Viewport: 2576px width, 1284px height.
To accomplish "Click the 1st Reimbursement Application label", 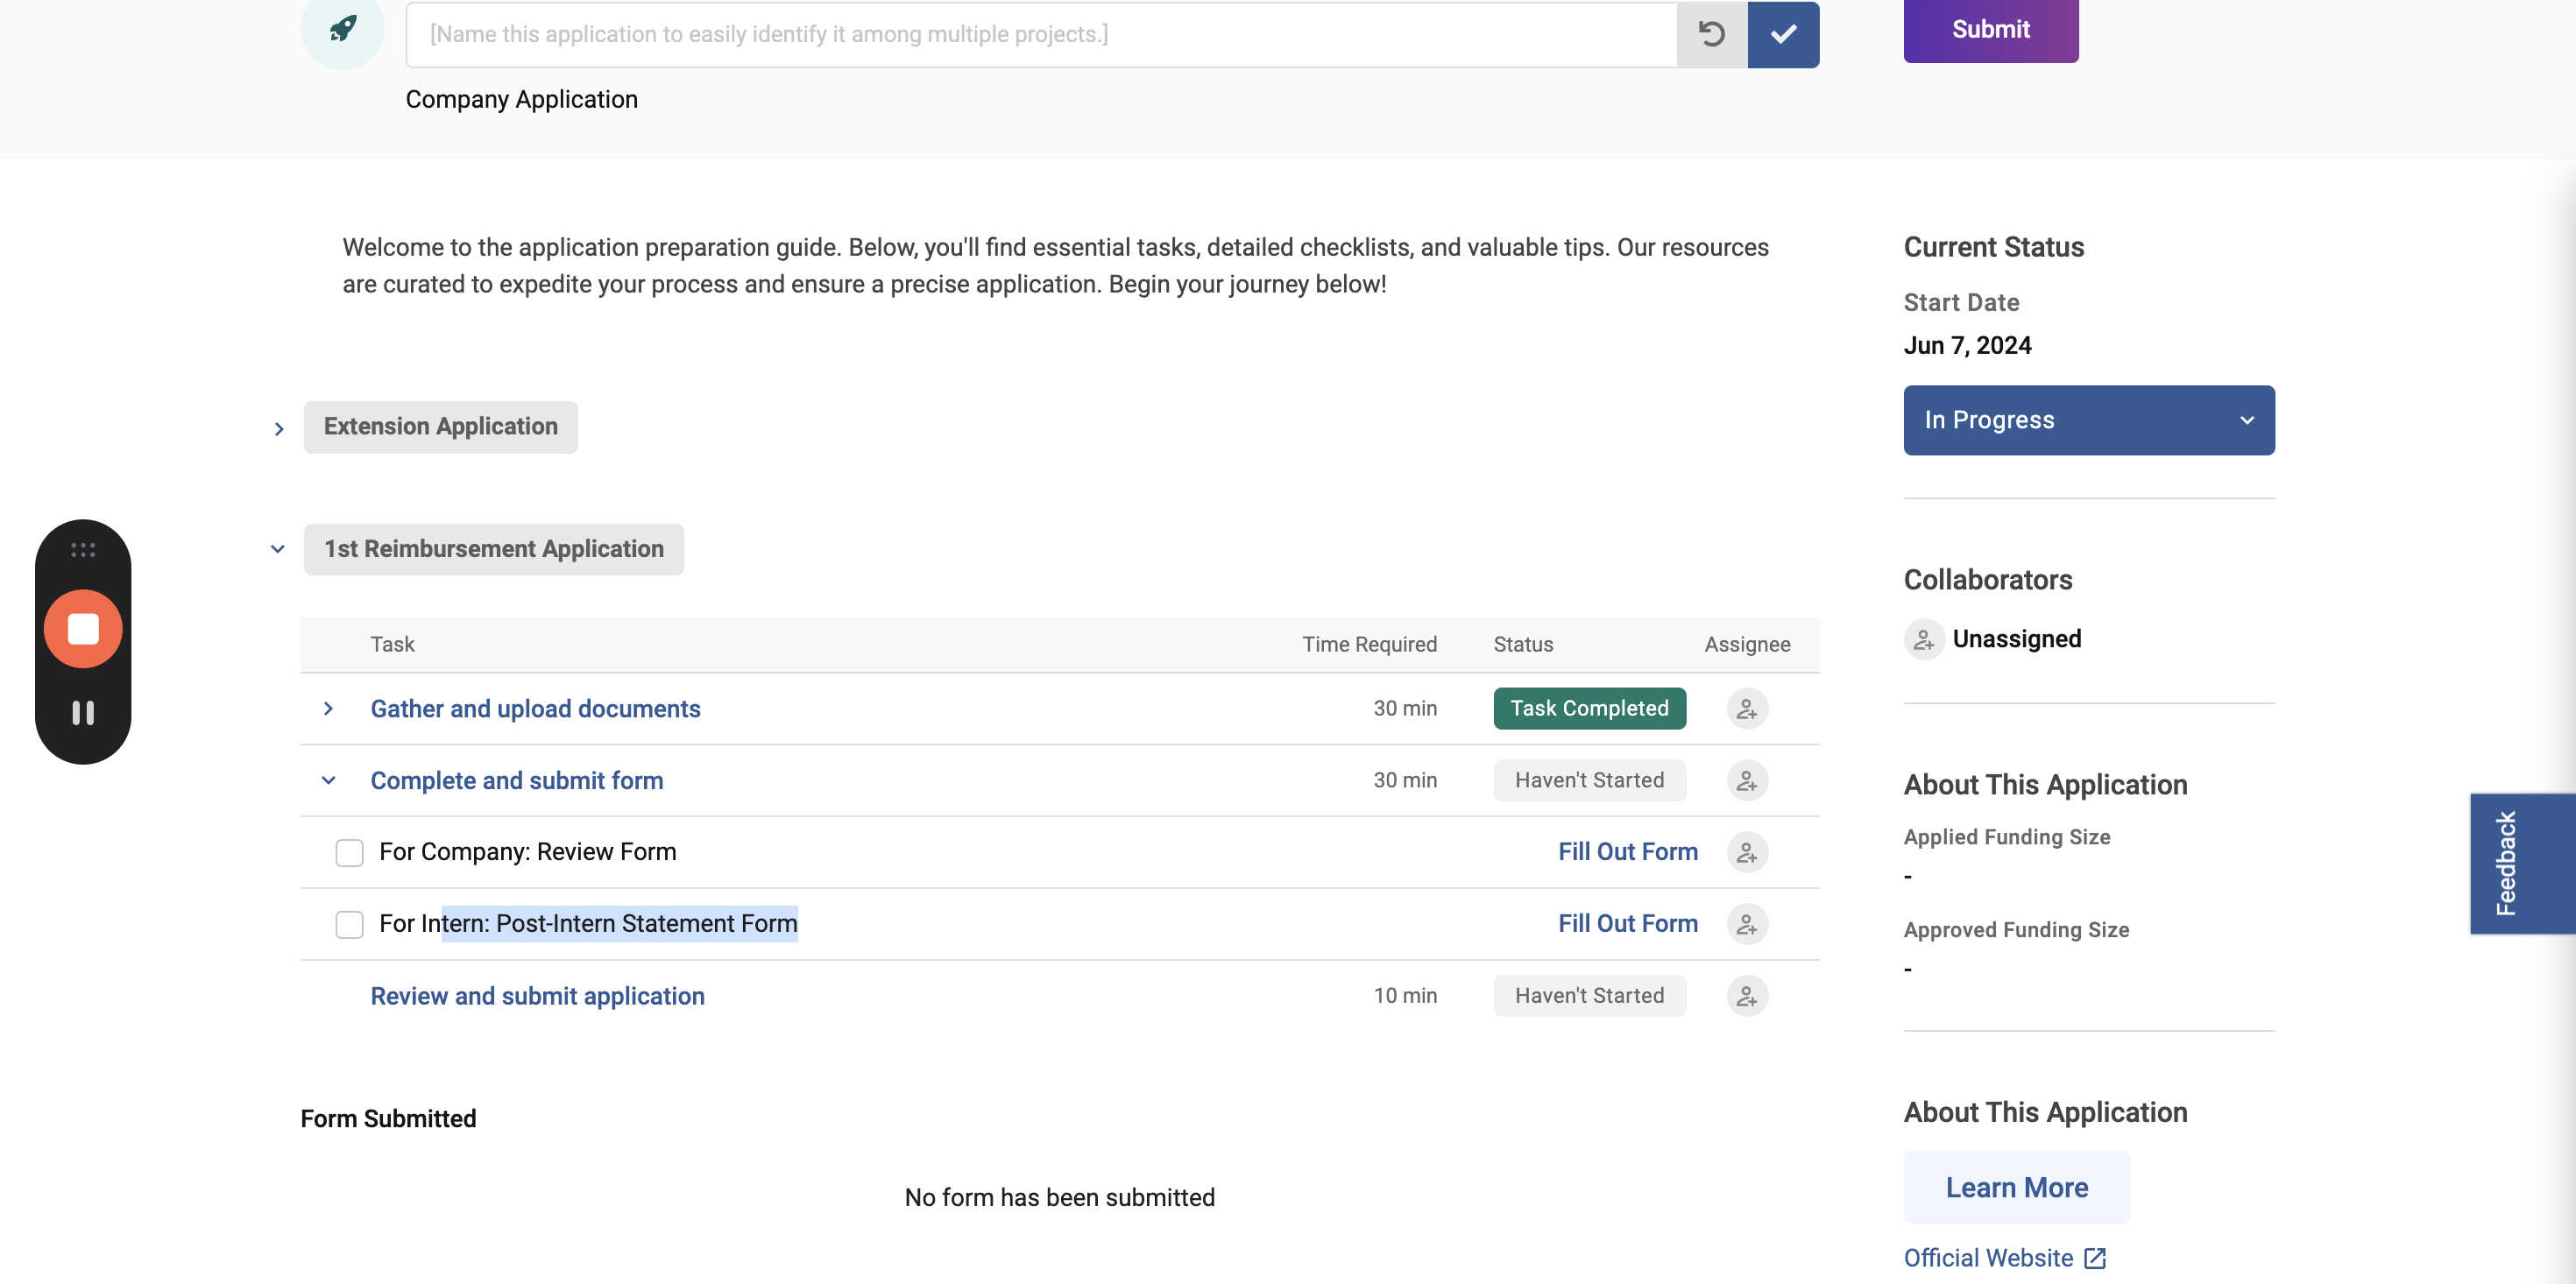I will point(494,549).
